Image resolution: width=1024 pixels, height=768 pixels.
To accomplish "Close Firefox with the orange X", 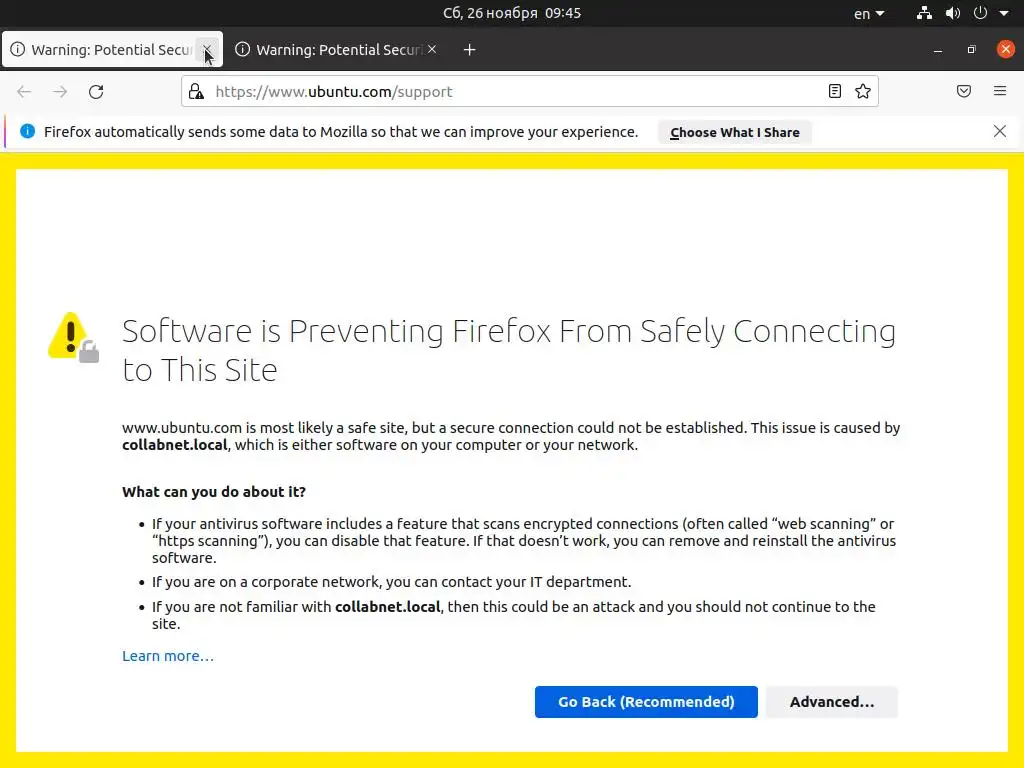I will tap(1006, 50).
